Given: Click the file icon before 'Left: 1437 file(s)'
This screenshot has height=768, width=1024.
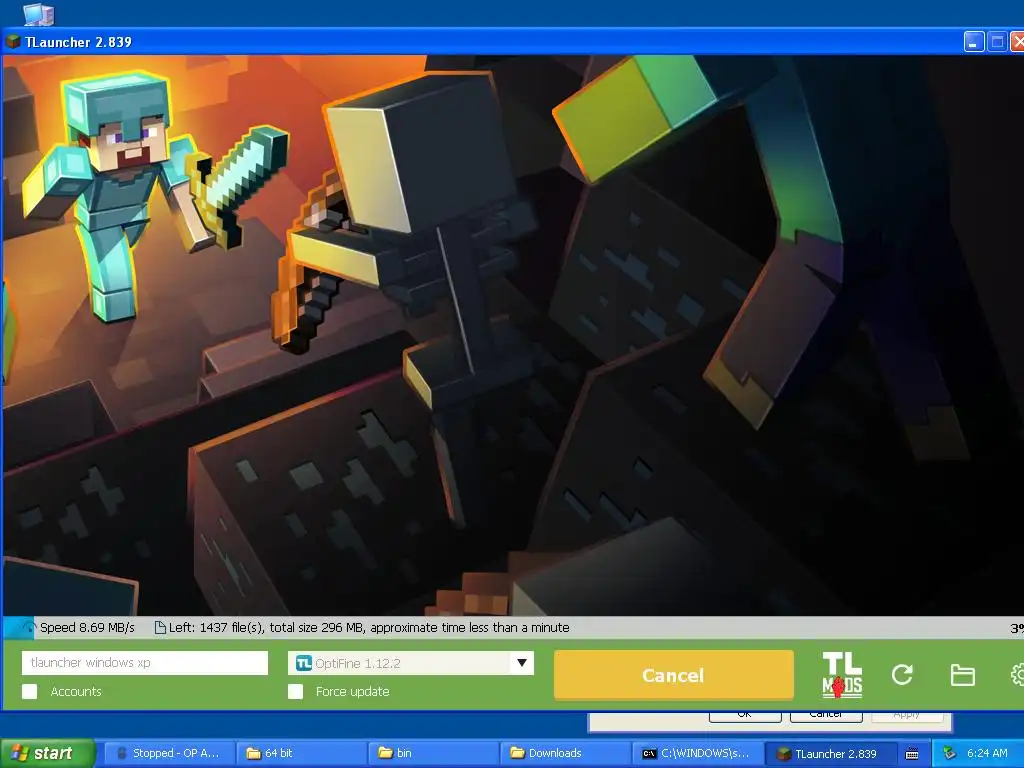Looking at the screenshot, I should [160, 628].
